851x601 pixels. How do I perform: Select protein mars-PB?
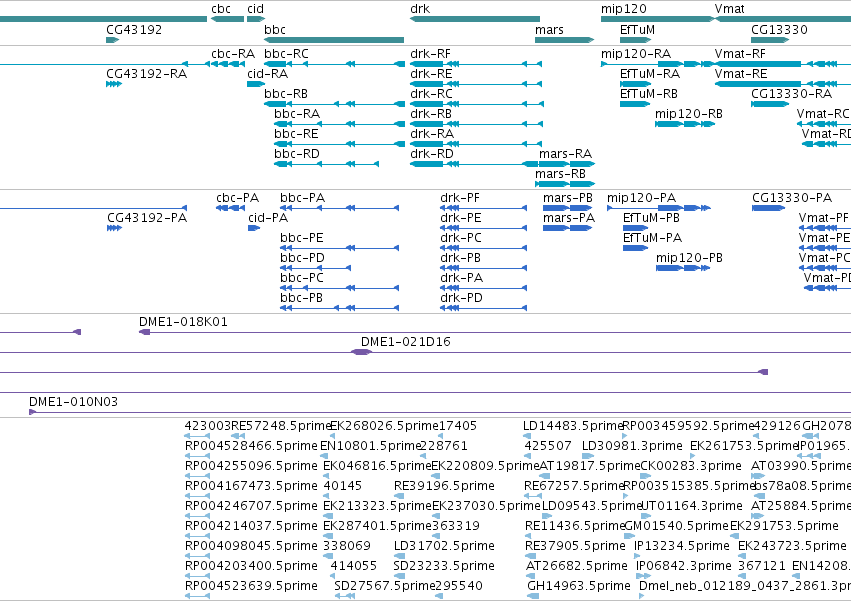point(567,208)
